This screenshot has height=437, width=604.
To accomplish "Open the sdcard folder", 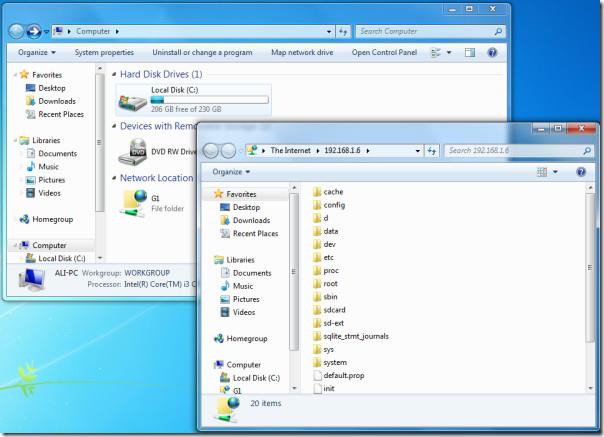I will (334, 310).
